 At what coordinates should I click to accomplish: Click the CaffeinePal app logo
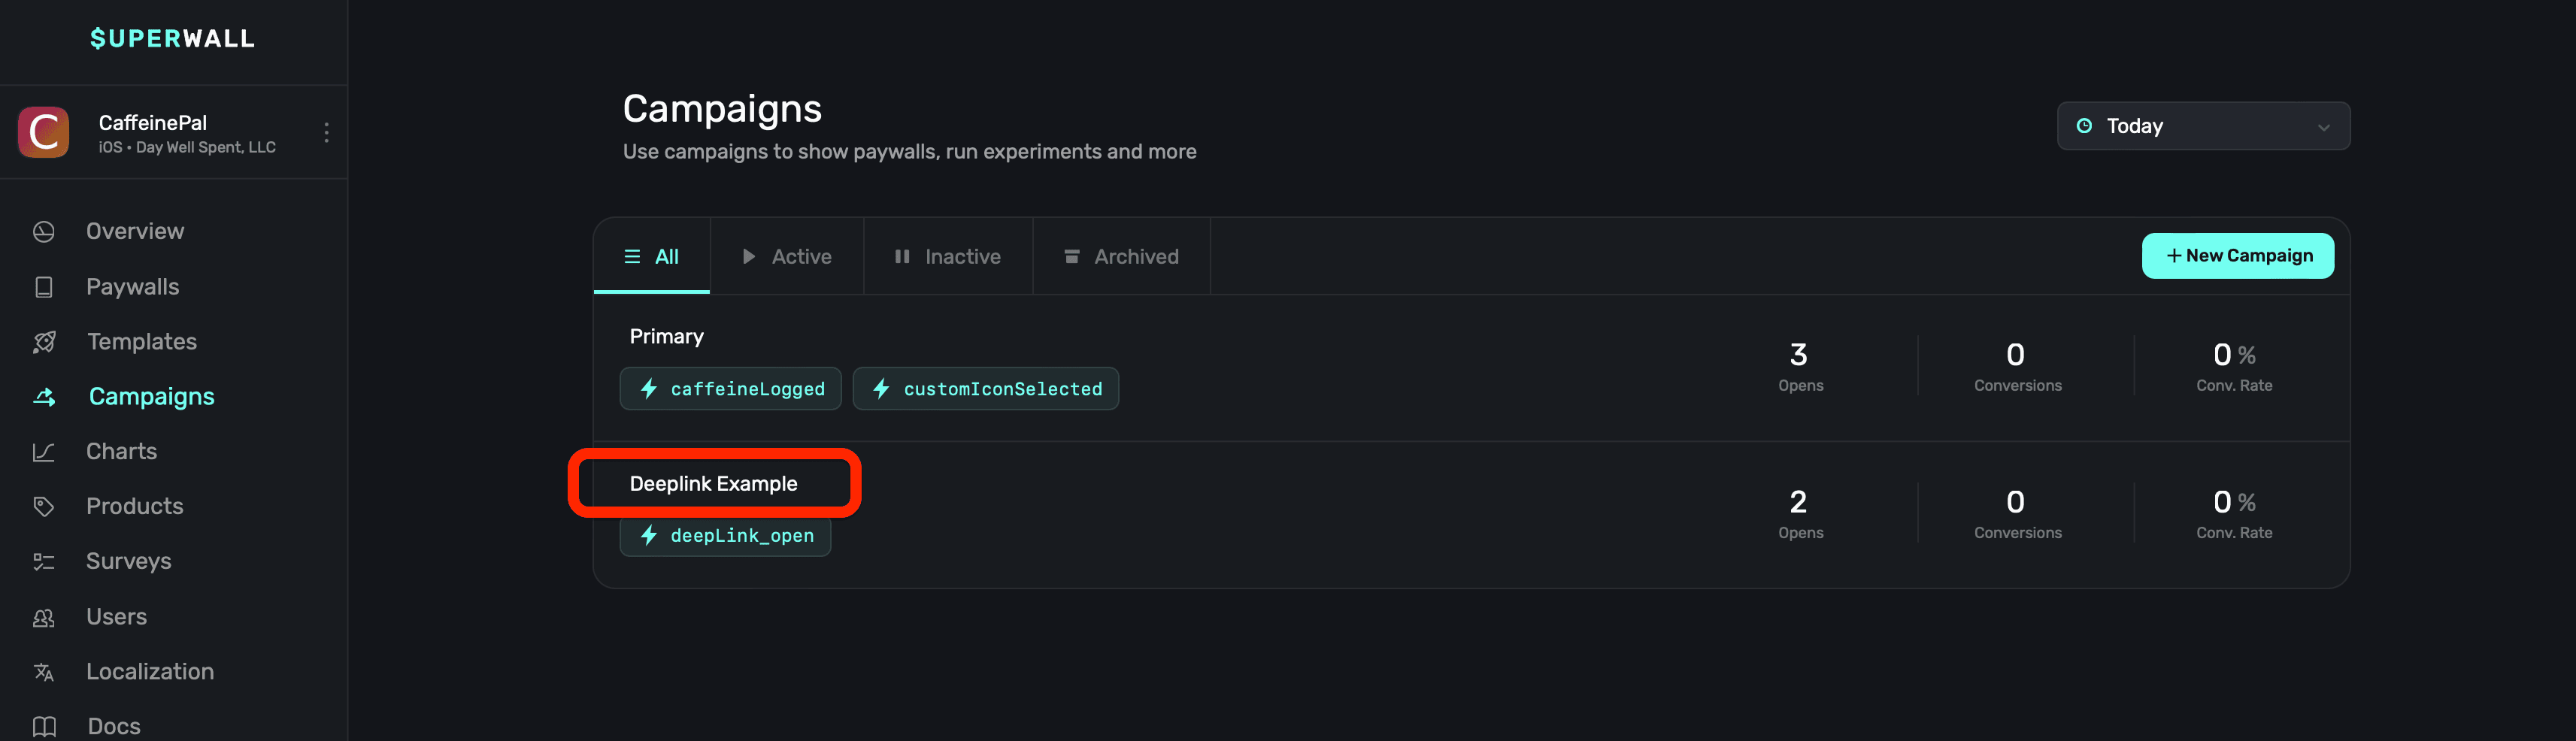[44, 133]
